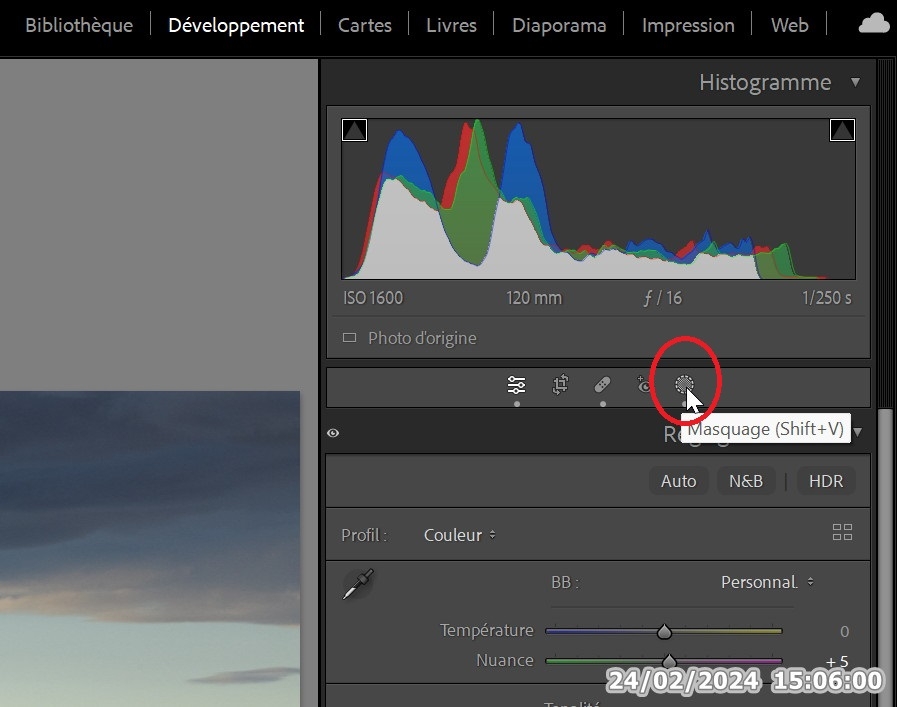Open the Profil Couleur dropdown
897x707 pixels.
coord(459,535)
